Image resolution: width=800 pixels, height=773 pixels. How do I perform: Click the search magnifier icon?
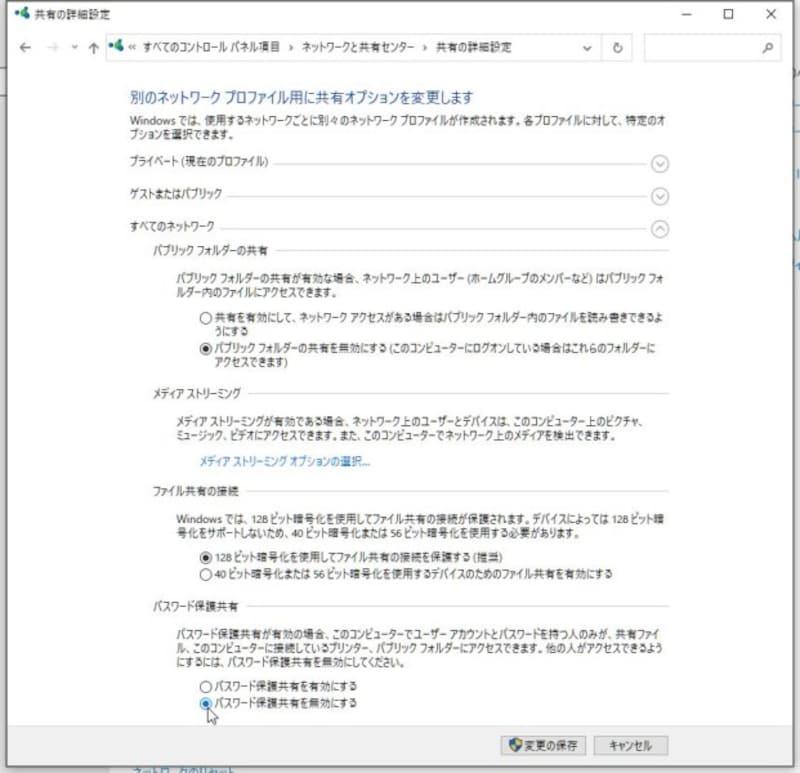[768, 47]
